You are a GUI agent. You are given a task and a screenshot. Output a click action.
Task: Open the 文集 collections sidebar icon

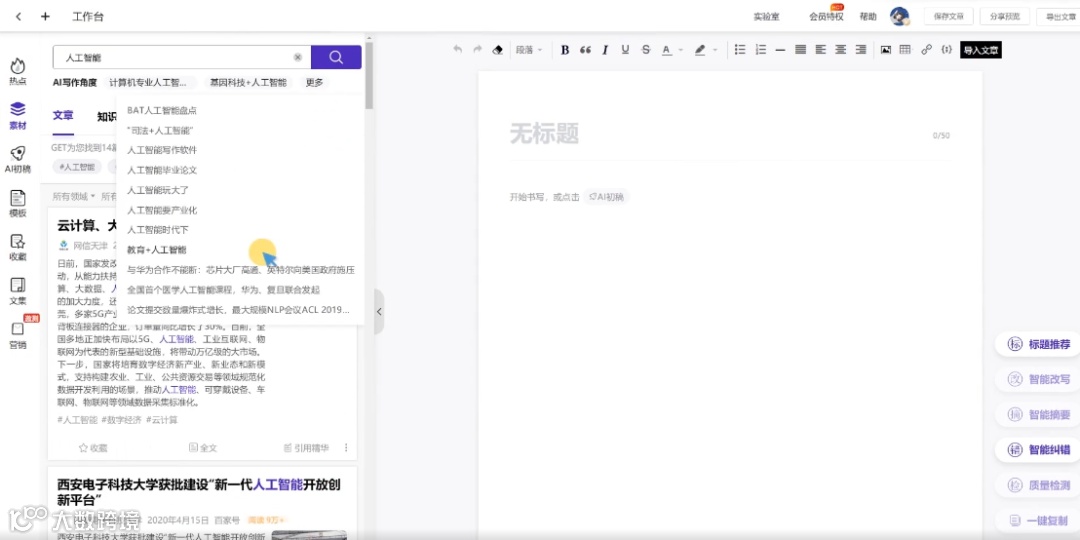[18, 292]
